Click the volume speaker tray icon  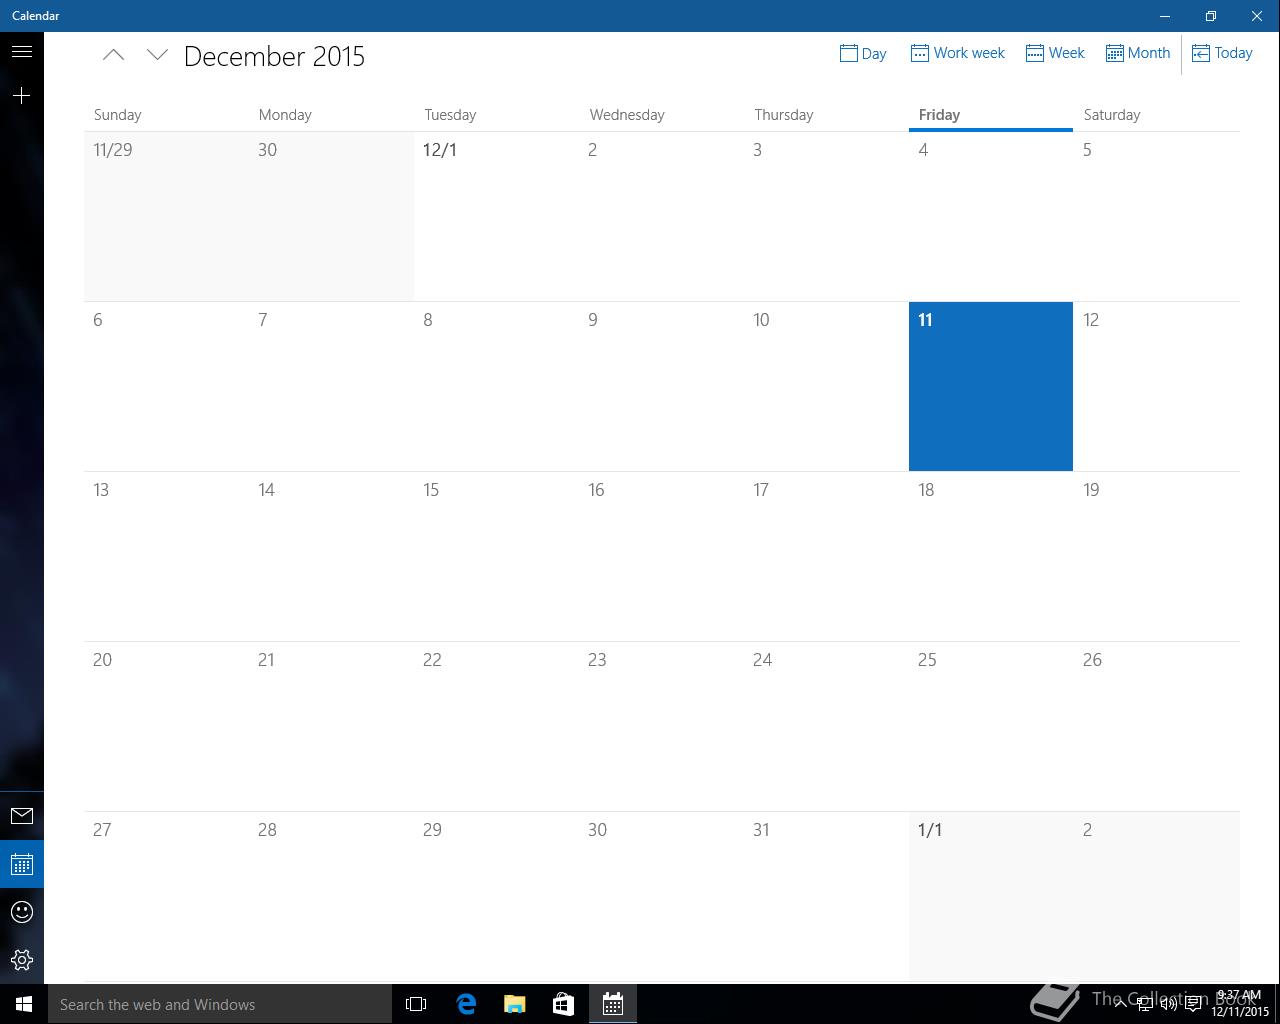coord(1168,1004)
